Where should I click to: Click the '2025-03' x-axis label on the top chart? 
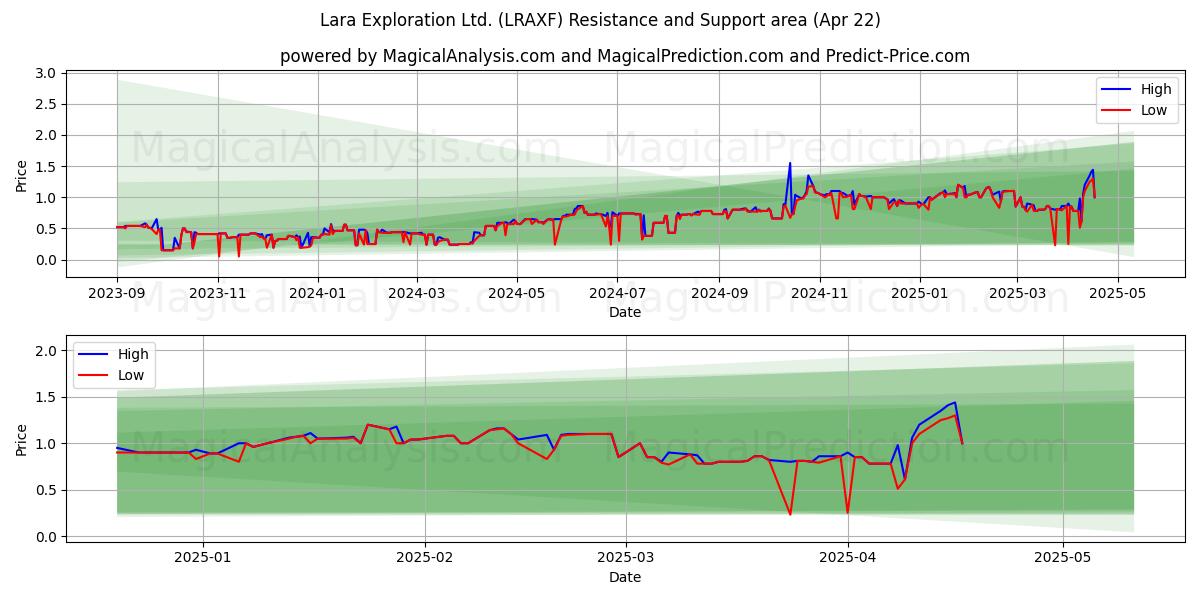pos(1016,294)
